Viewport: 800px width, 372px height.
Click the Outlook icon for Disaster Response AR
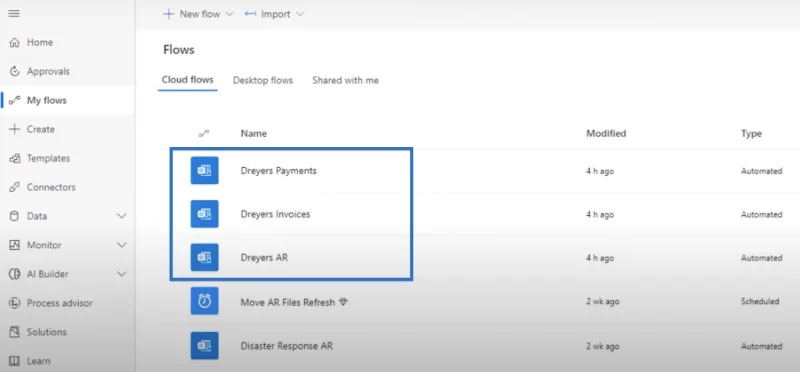coord(205,345)
